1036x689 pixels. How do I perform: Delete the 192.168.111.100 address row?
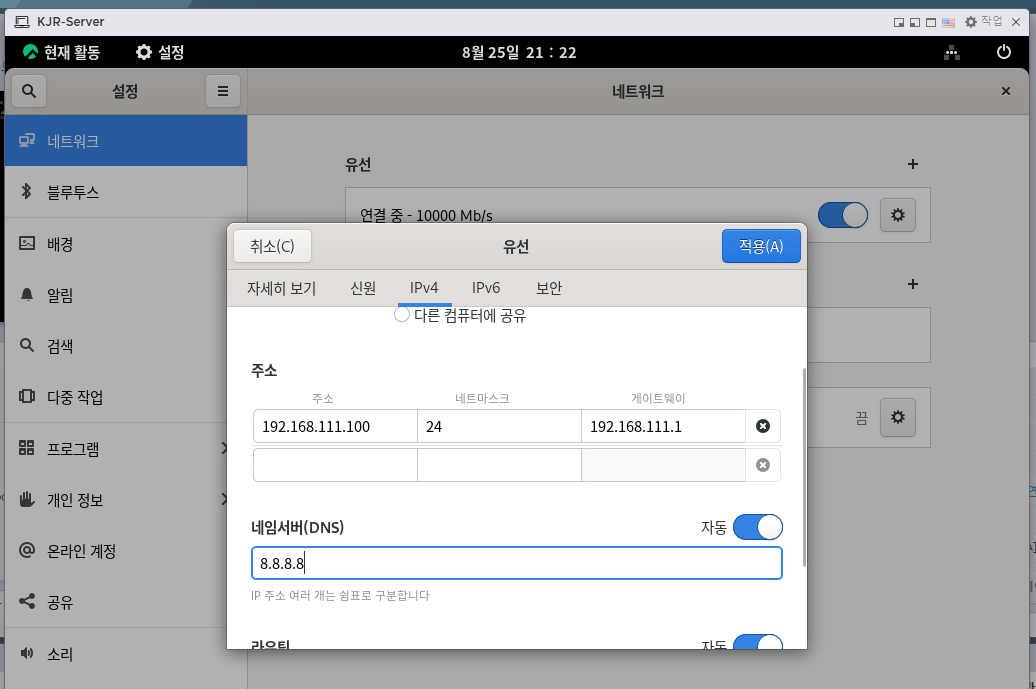762,426
